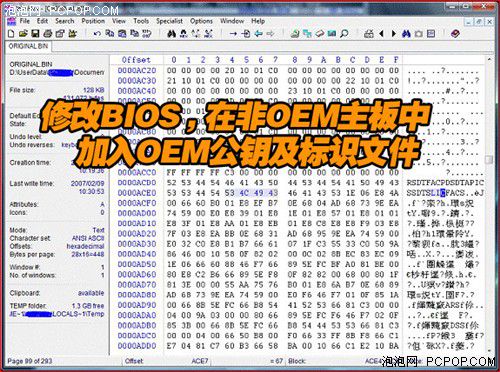Image resolution: width=500 pixels, height=372 pixels.
Task: Open the Tools menu
Action: (141, 21)
